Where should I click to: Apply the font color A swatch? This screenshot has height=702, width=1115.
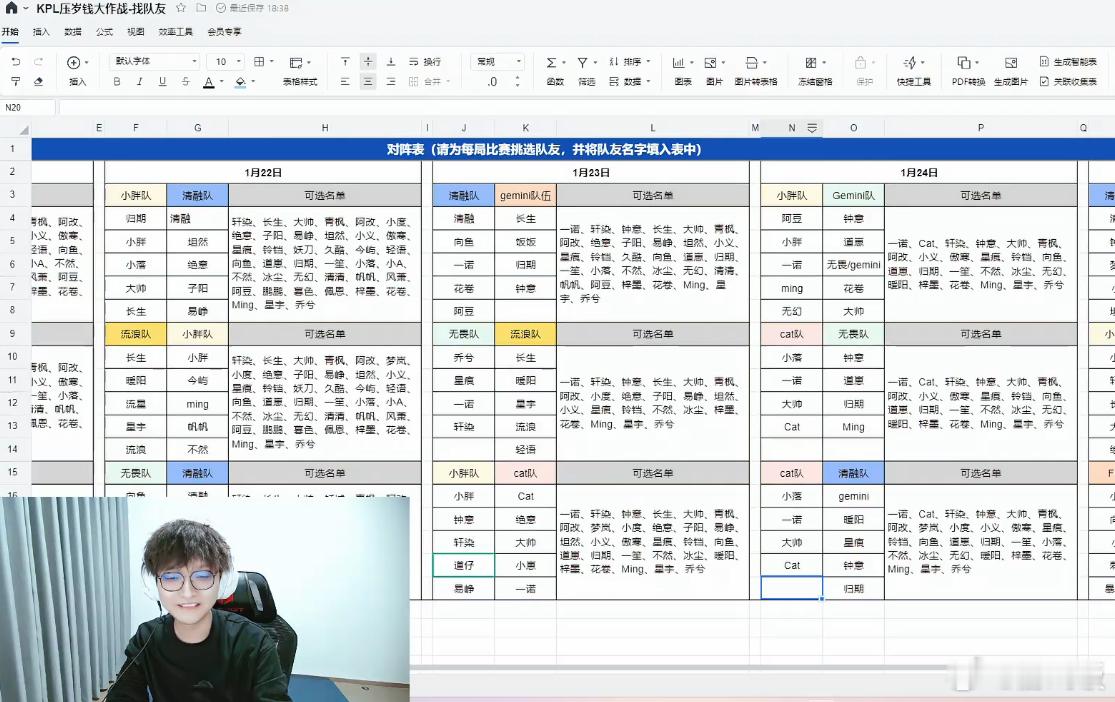point(208,83)
